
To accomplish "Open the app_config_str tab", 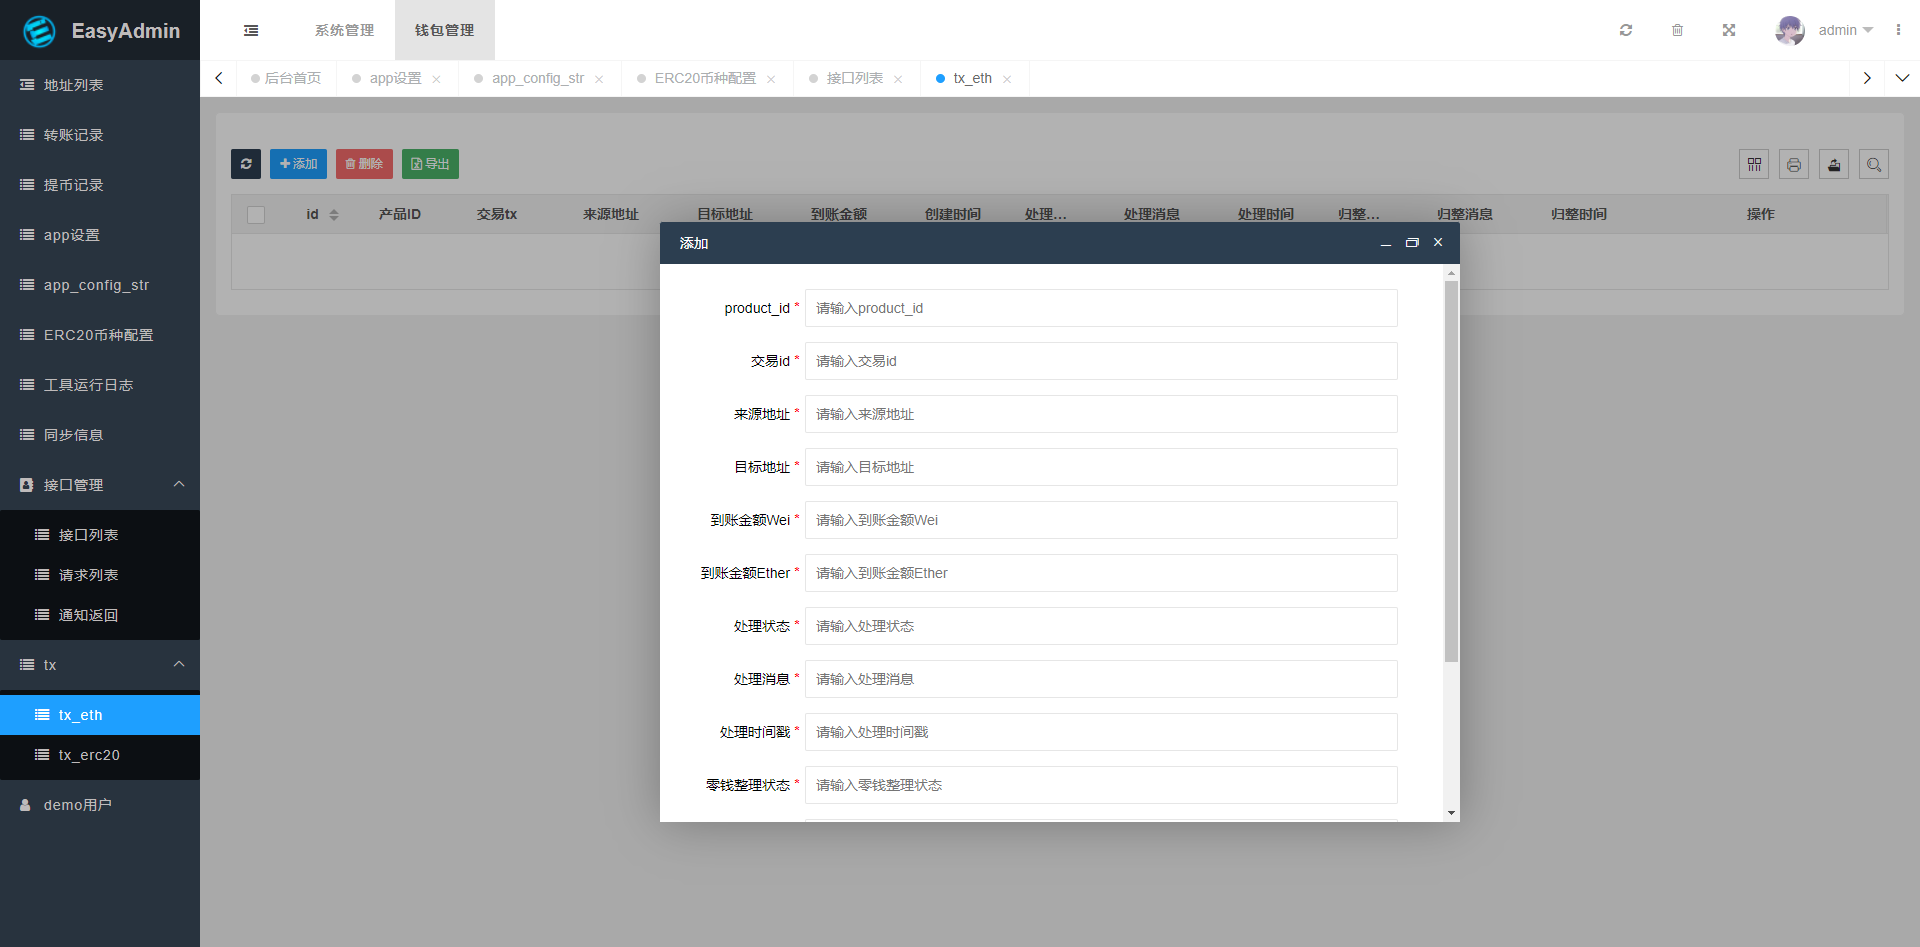I will (x=537, y=78).
